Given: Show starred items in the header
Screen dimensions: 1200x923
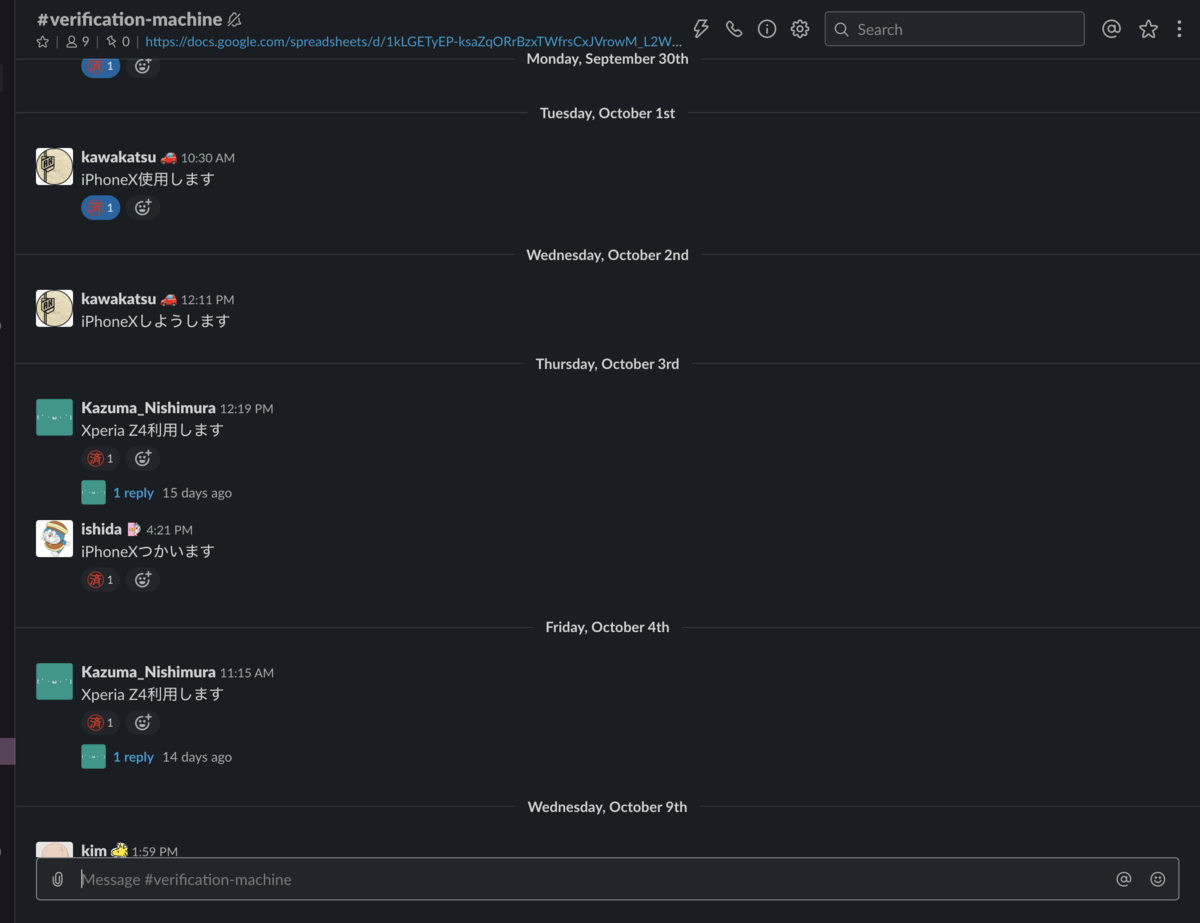Looking at the screenshot, I should click(1148, 29).
